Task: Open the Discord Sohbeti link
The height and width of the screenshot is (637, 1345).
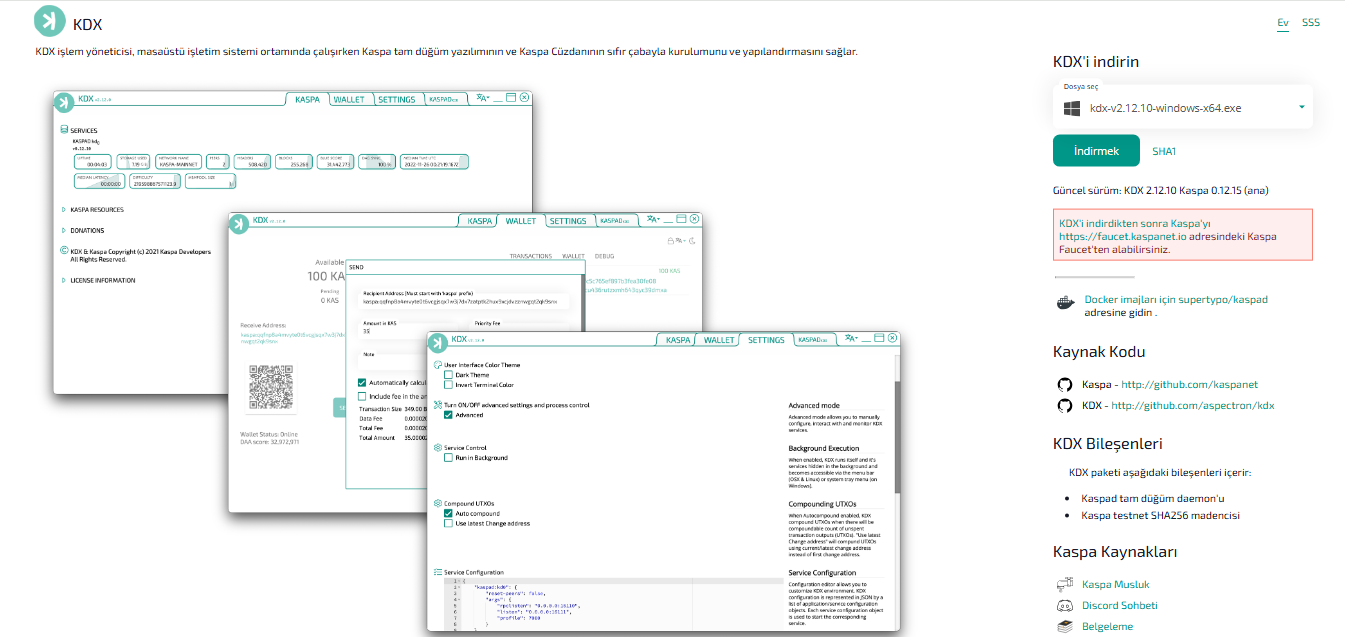Action: 1119,605
